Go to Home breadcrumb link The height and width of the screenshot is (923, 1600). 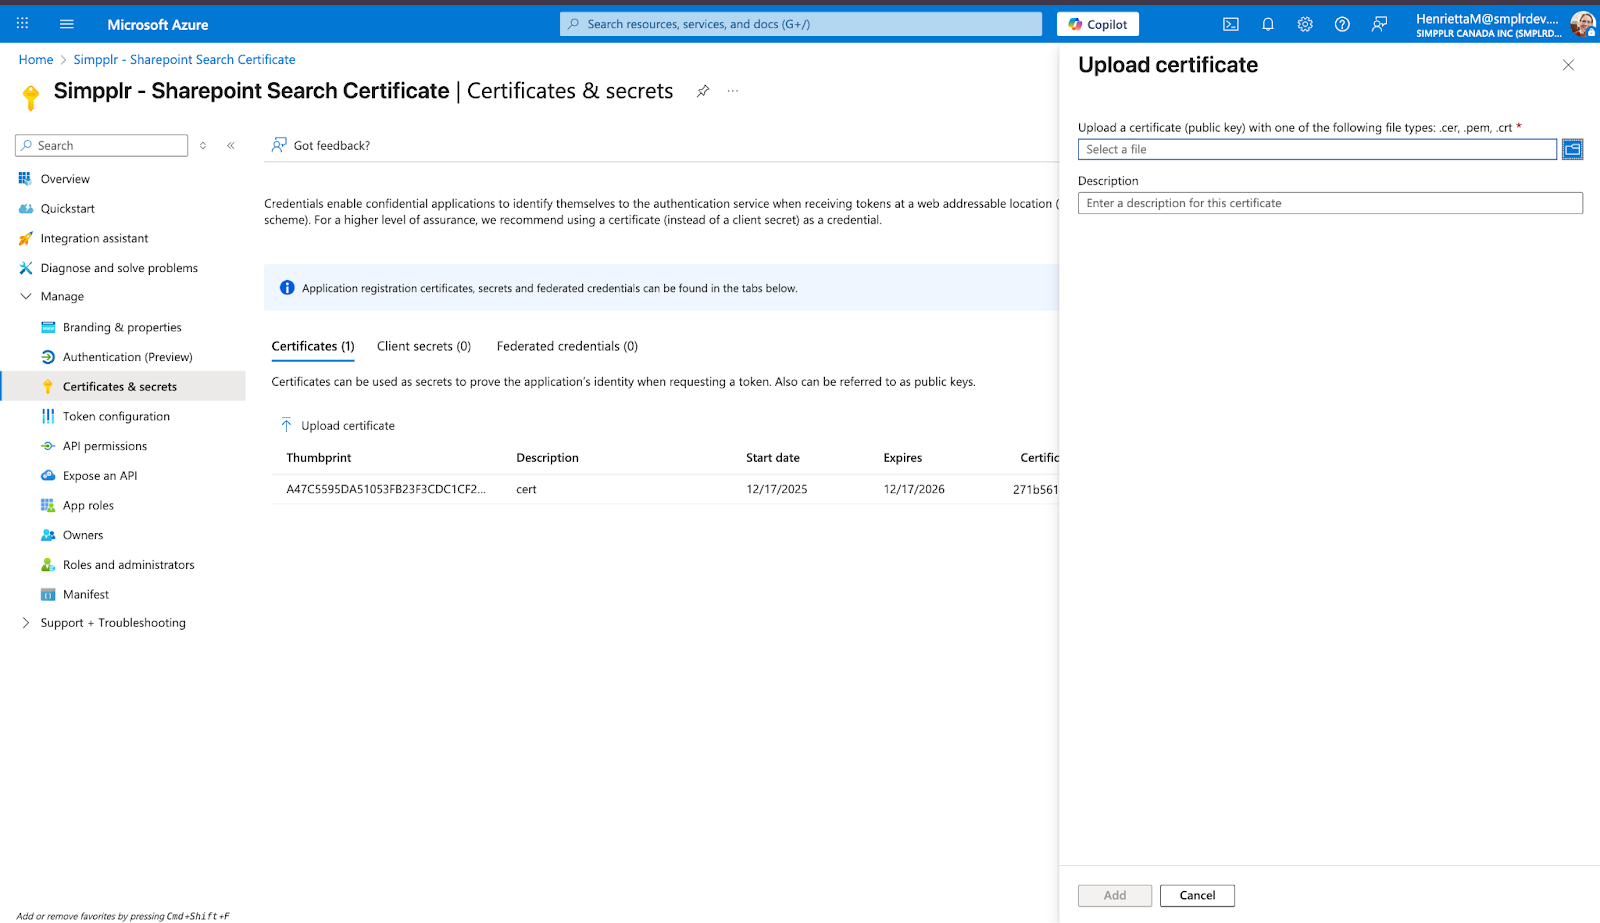36,60
